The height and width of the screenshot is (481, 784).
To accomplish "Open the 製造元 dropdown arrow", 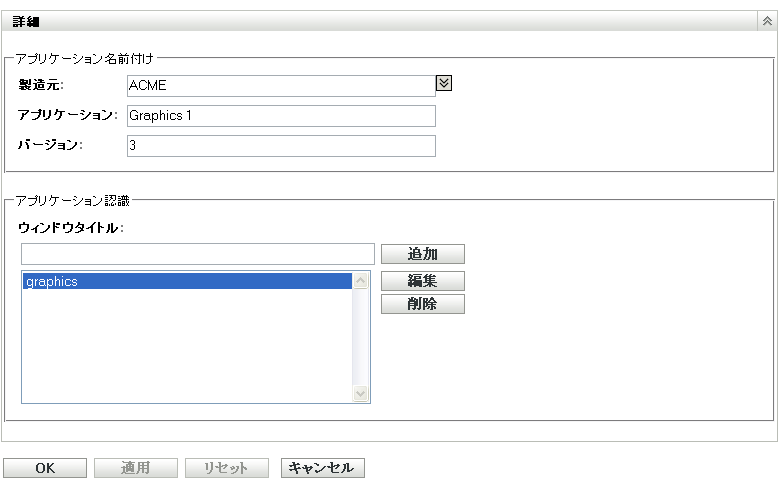I will point(444,84).
